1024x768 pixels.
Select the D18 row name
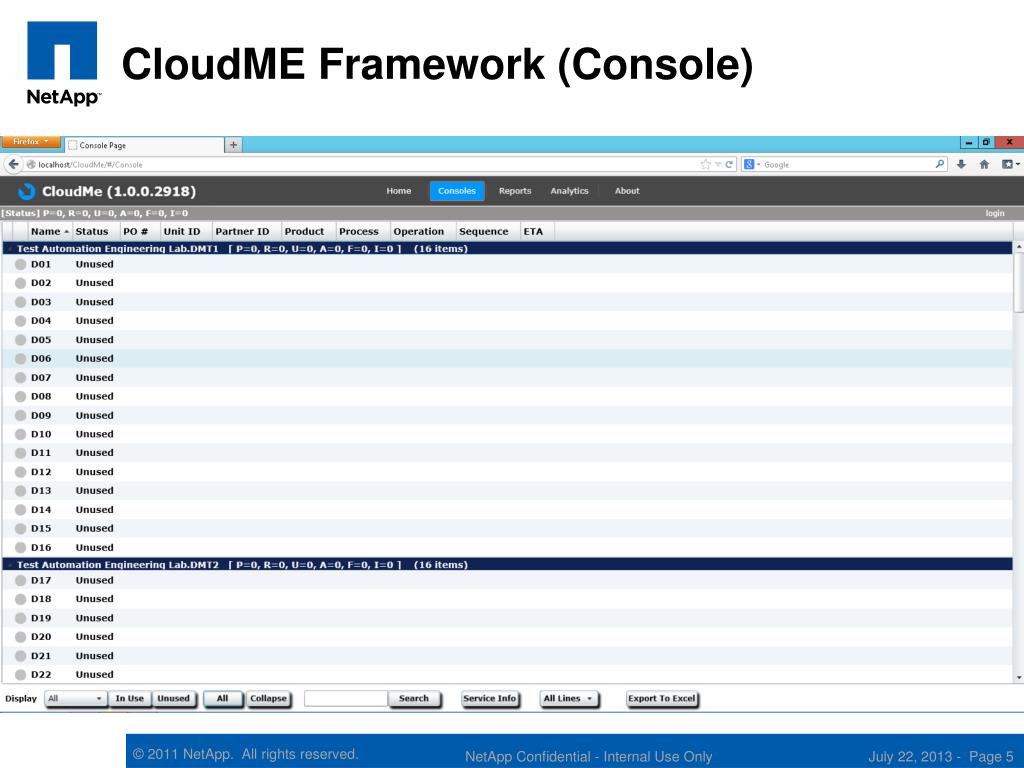click(x=41, y=599)
